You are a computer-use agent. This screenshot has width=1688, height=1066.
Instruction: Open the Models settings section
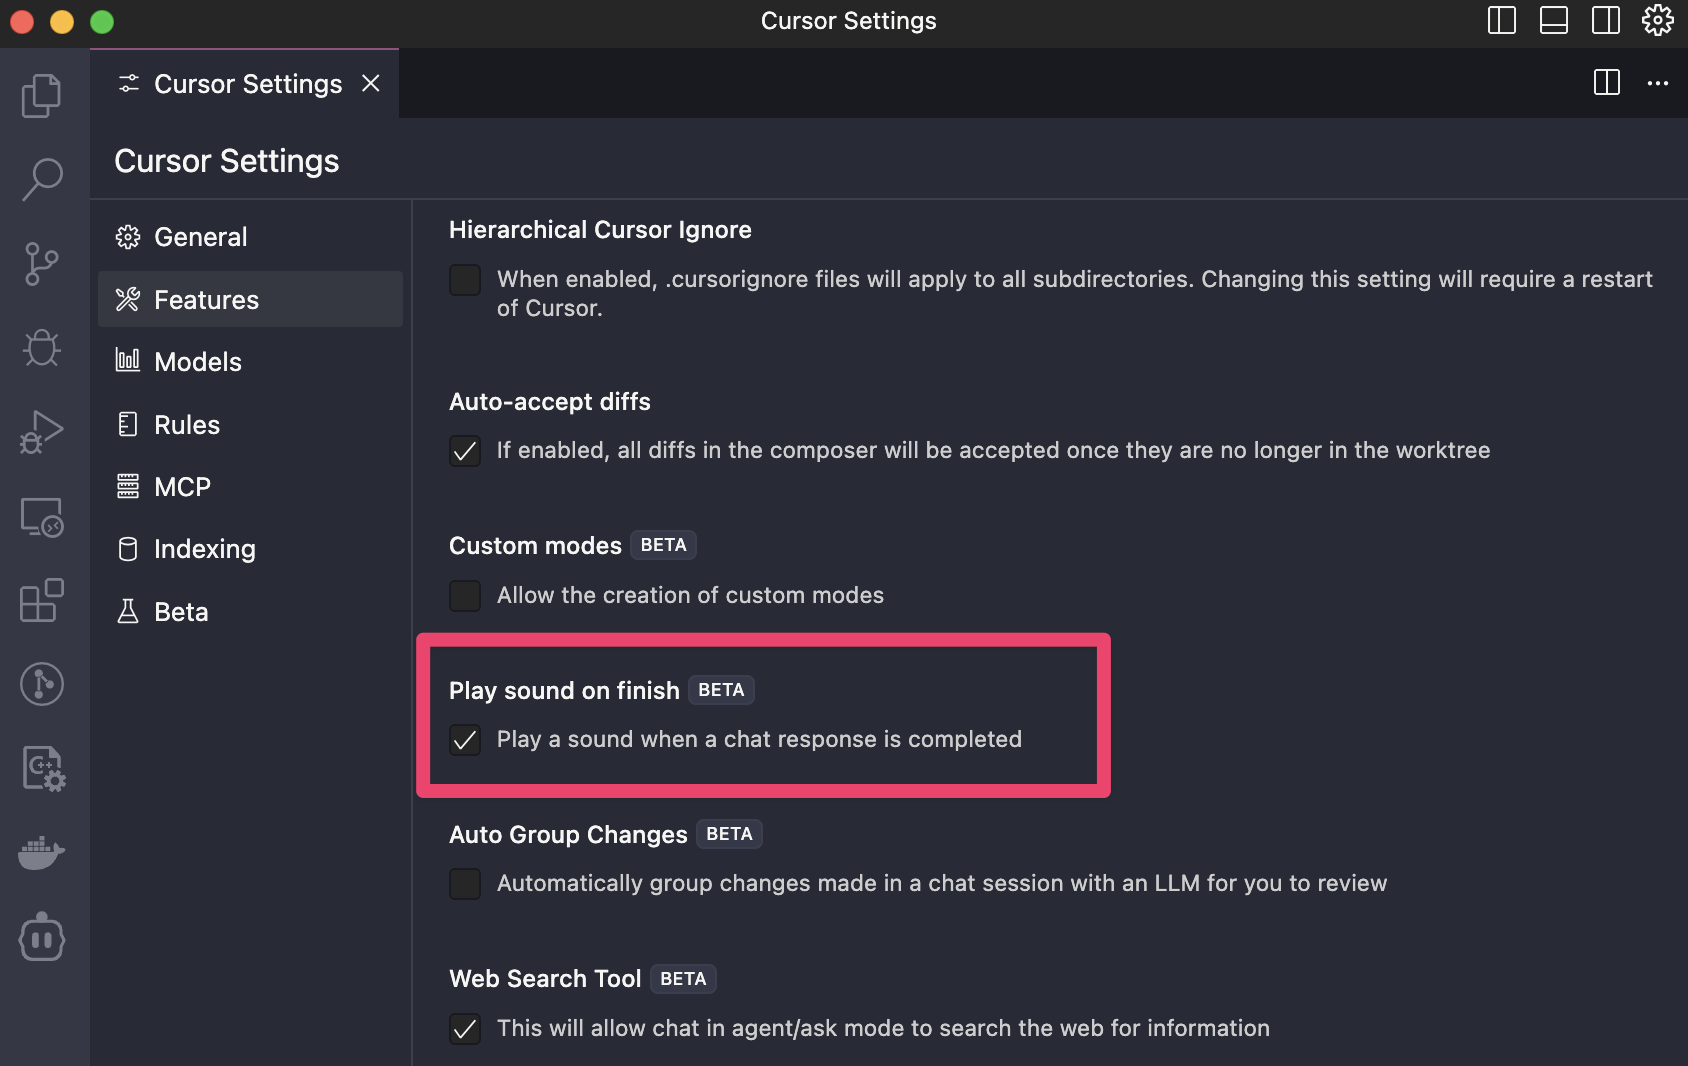coord(250,362)
